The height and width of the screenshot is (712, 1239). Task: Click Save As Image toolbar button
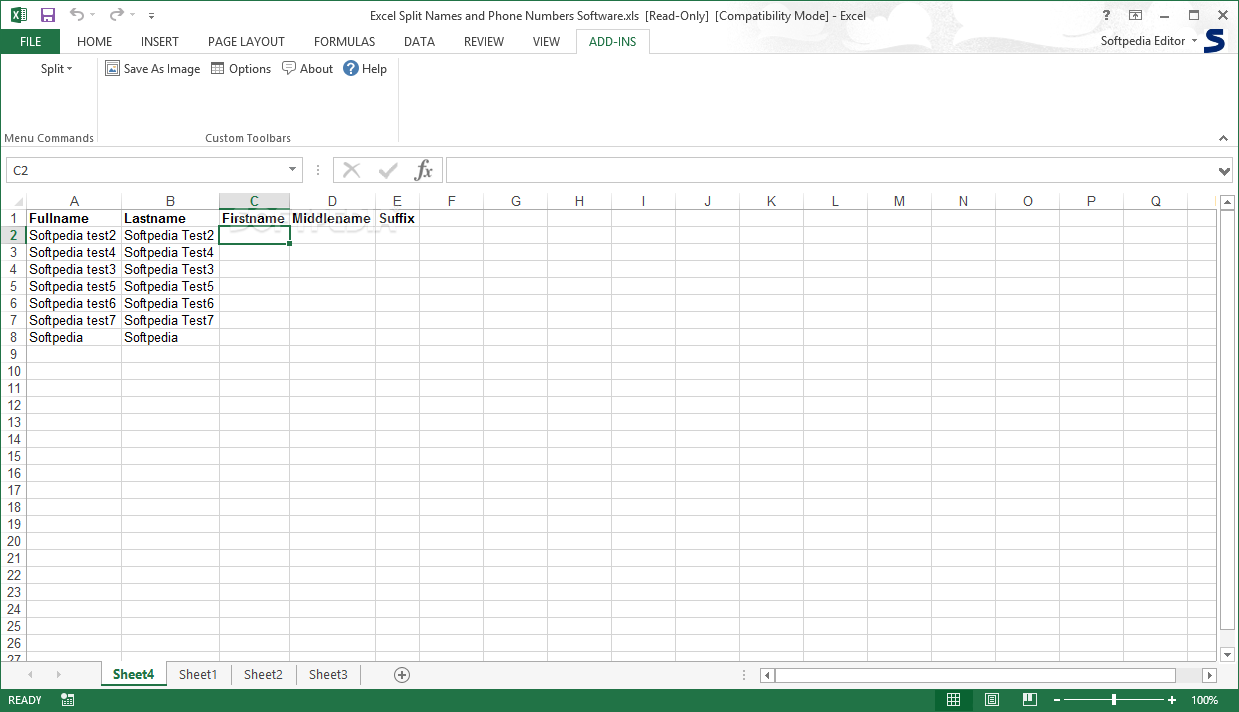(x=153, y=69)
